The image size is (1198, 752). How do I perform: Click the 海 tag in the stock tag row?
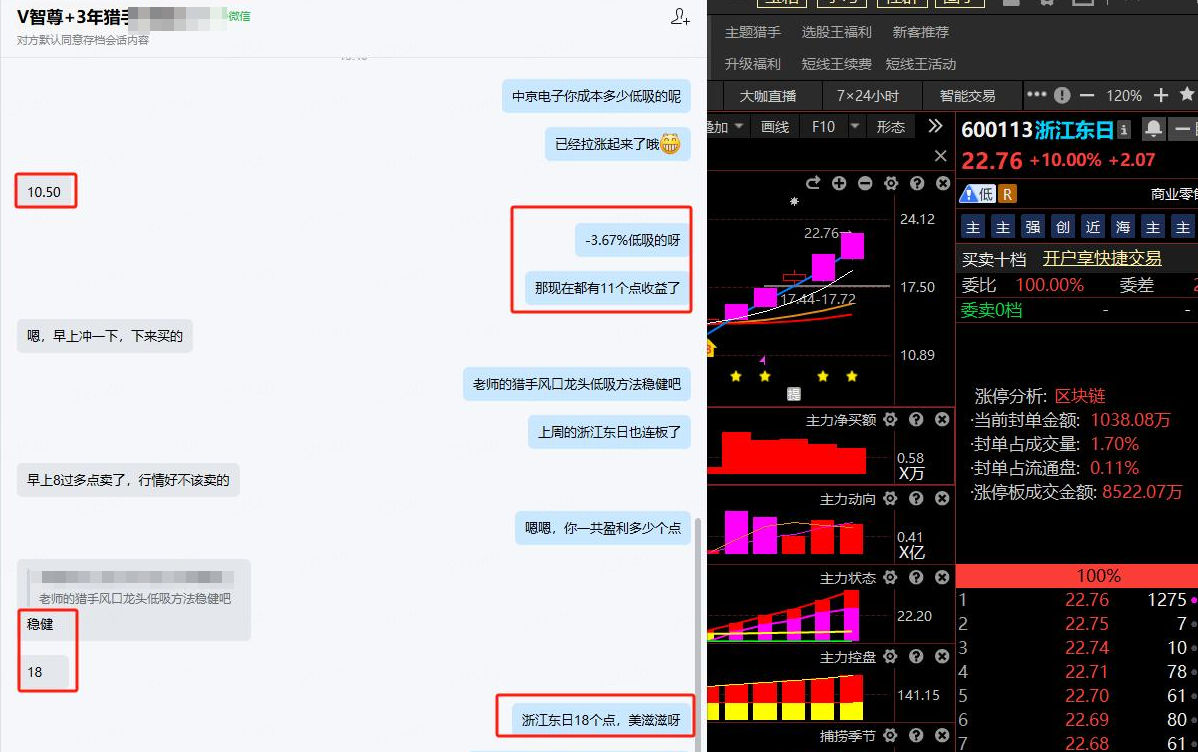click(x=1123, y=227)
